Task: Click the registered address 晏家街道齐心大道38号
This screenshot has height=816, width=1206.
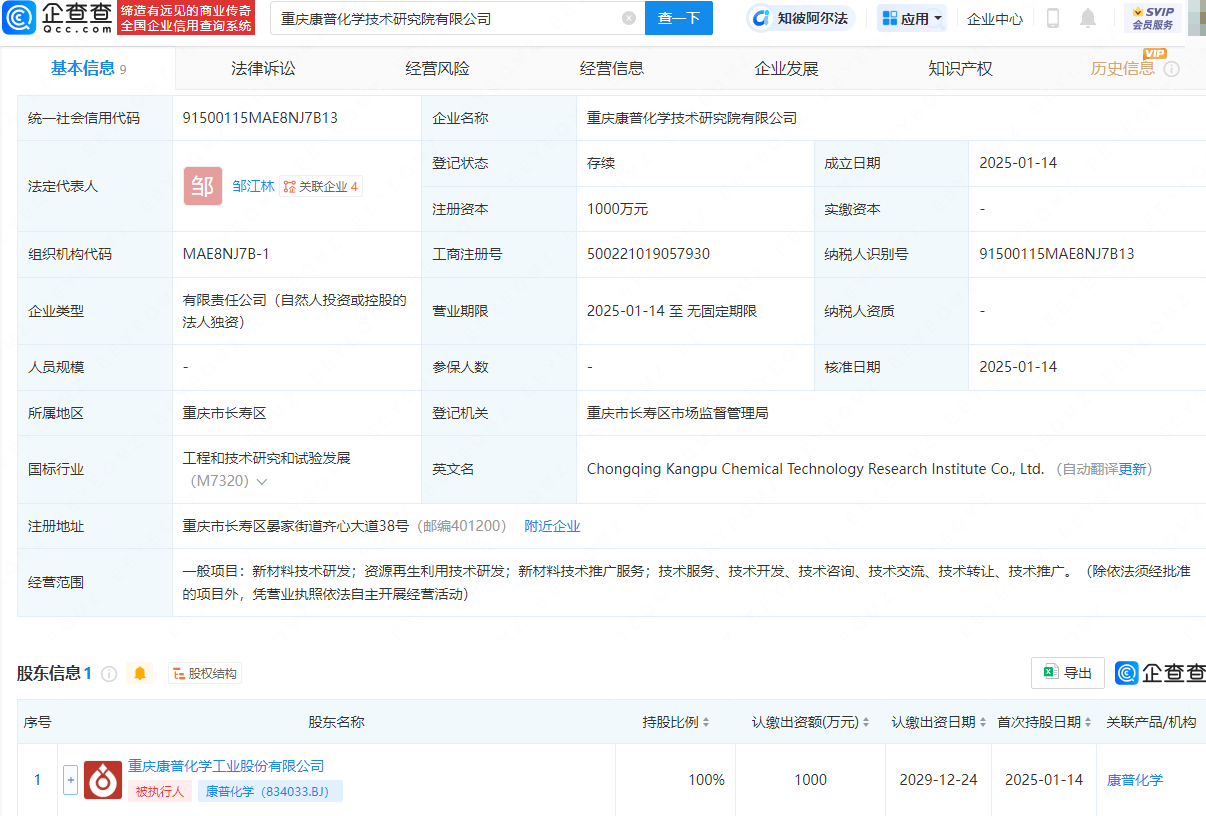Action: (296, 526)
